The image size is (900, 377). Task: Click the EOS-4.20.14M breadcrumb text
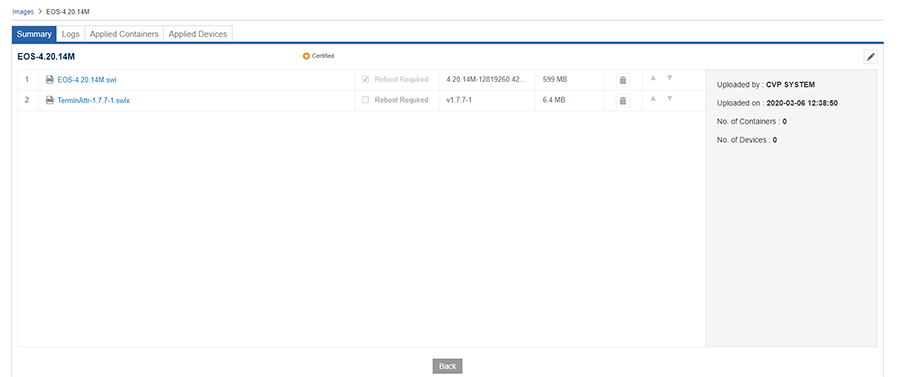[x=68, y=11]
